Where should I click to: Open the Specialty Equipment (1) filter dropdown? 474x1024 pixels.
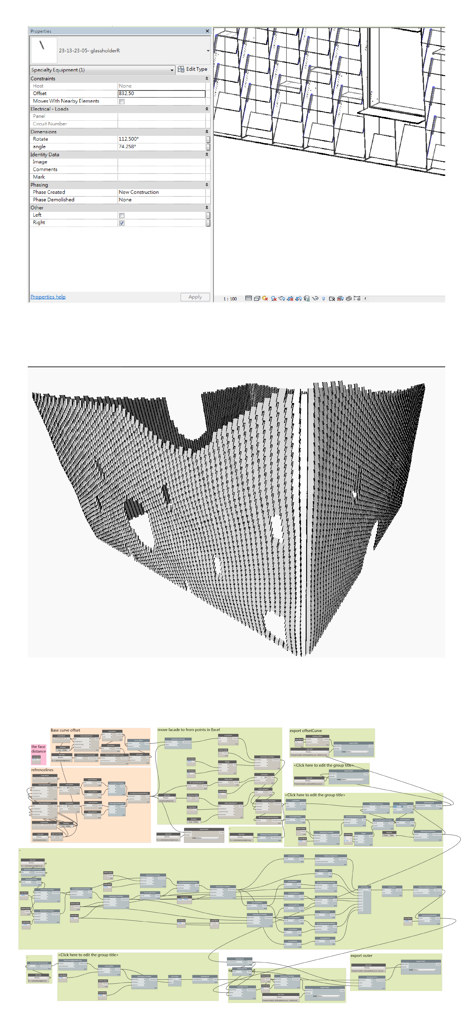(x=172, y=69)
